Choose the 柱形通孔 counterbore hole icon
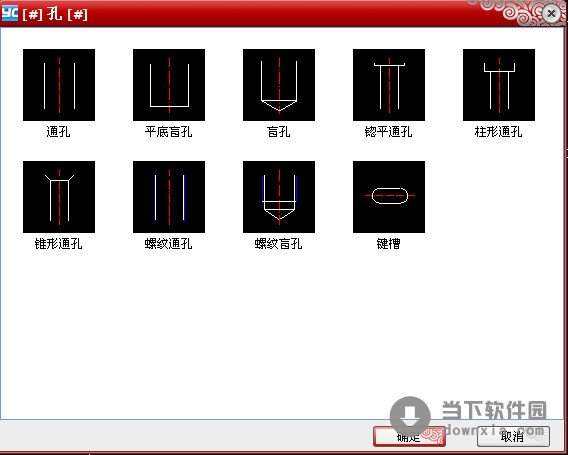The height and width of the screenshot is (455, 568). (499, 85)
